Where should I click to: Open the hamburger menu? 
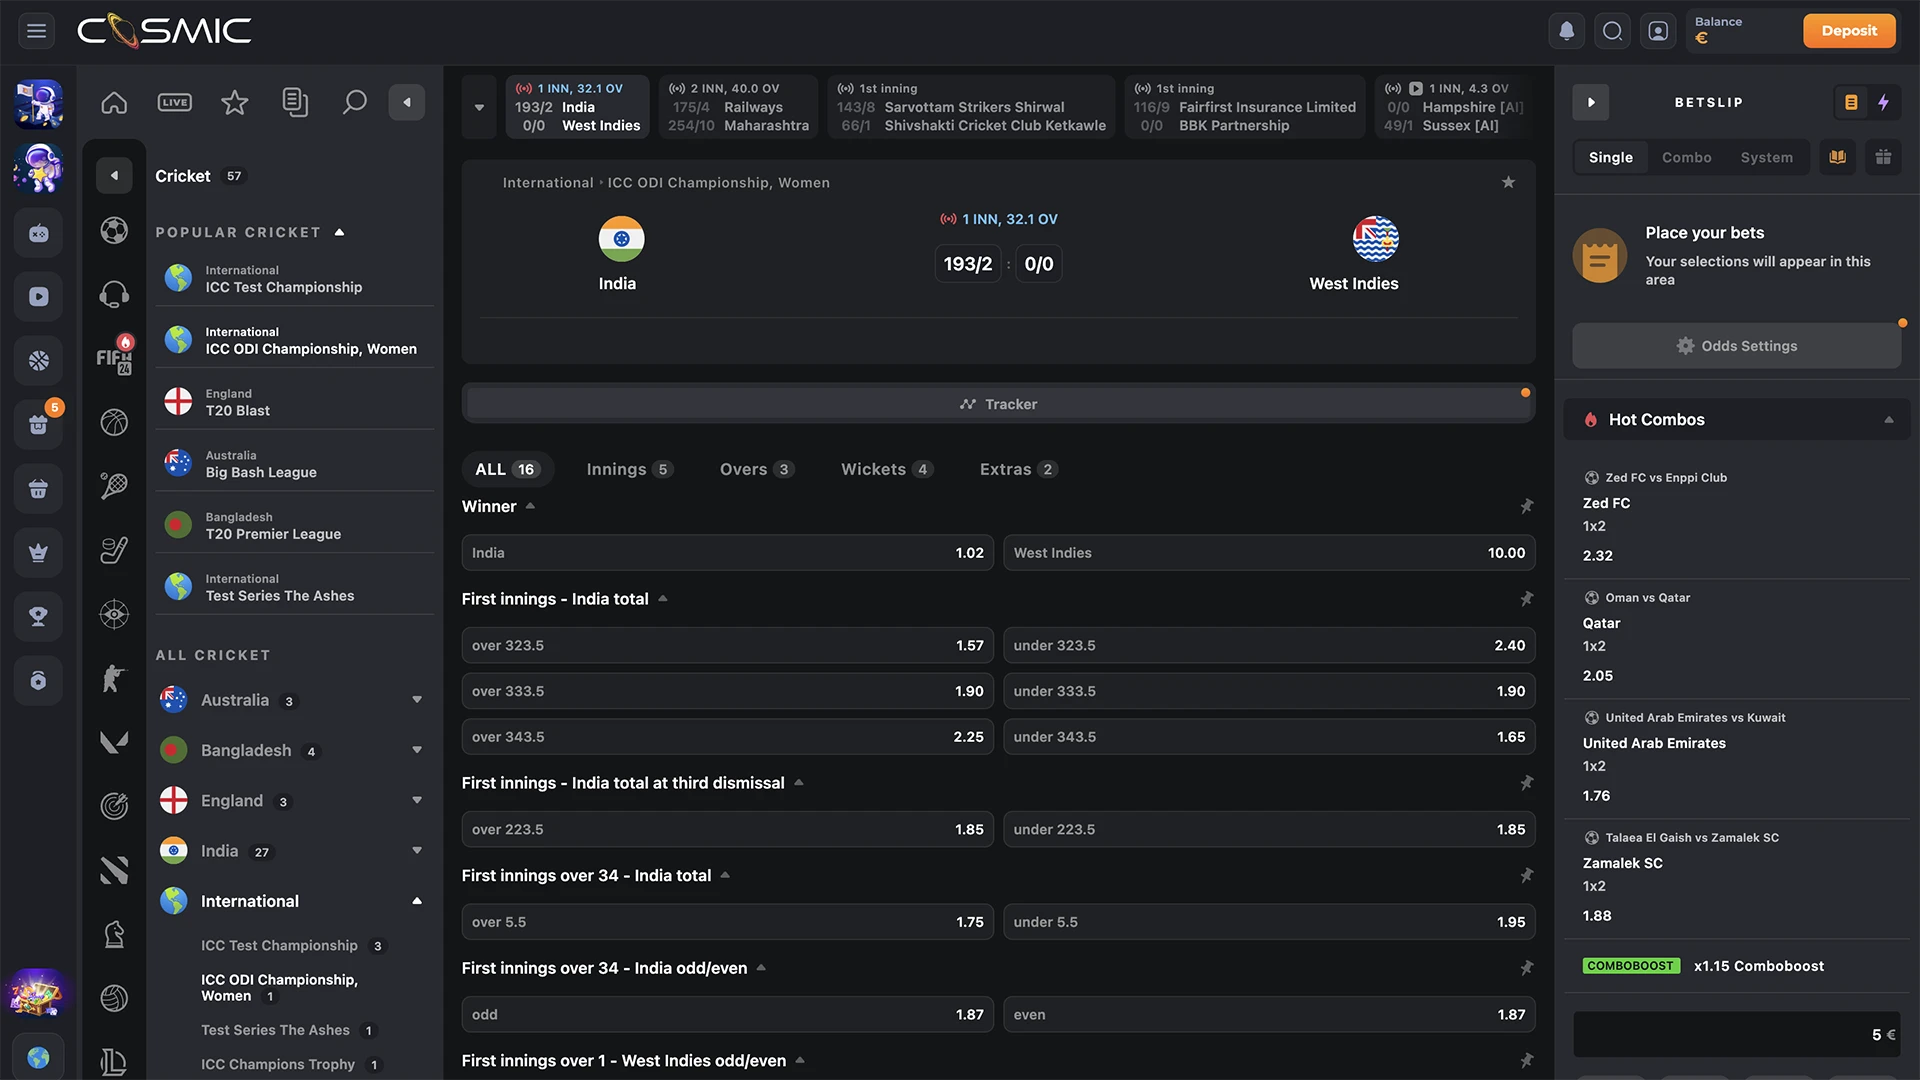[x=37, y=31]
